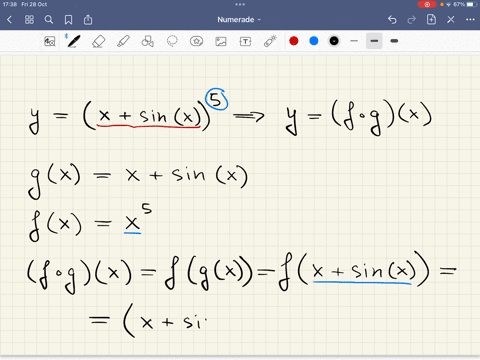Image resolution: width=480 pixels, height=360 pixels.
Task: Select the zoom window tool
Action: coord(50,41)
